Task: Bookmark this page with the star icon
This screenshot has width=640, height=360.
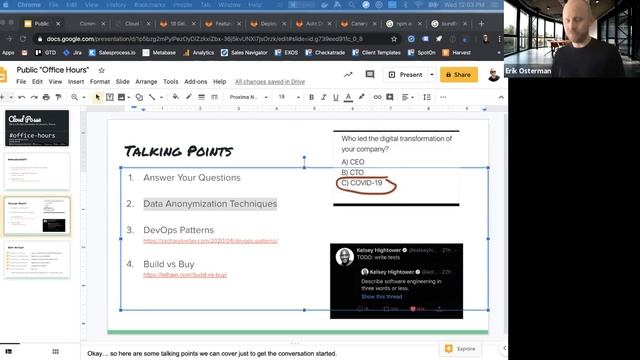Action: (394, 39)
